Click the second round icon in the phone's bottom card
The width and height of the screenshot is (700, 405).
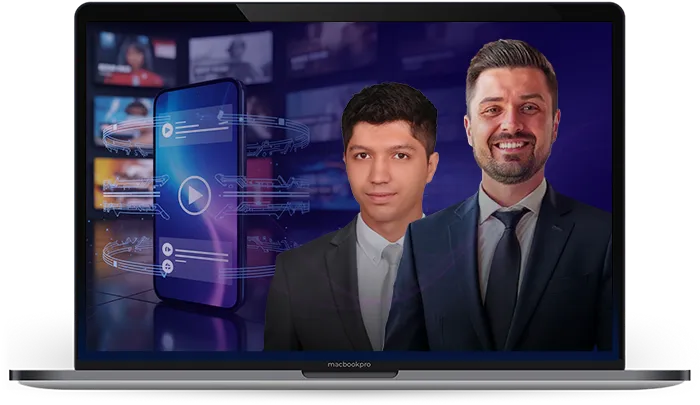167,267
